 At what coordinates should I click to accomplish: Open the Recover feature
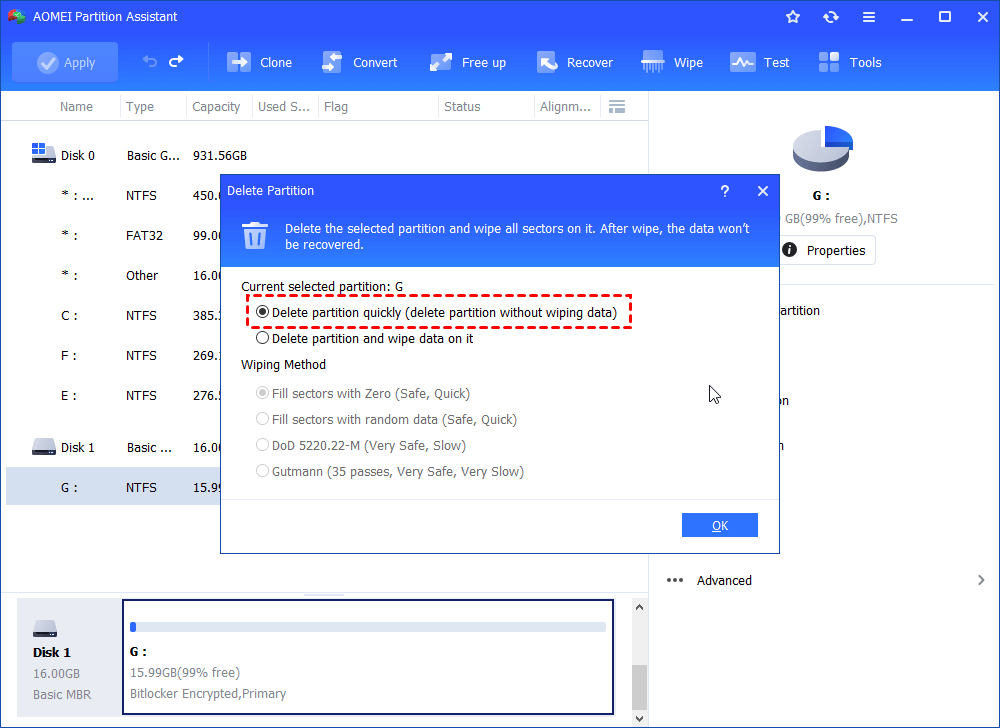575,62
